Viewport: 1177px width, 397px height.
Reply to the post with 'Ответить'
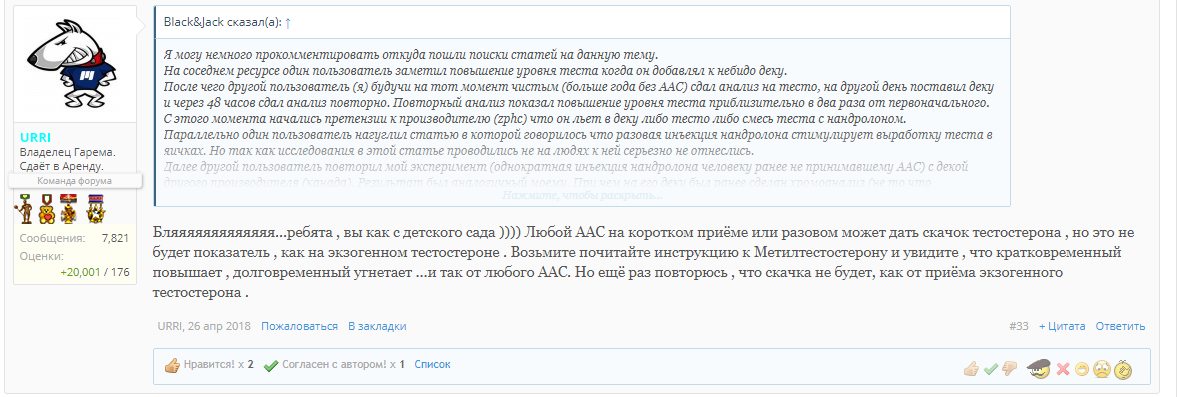[x=1120, y=326]
